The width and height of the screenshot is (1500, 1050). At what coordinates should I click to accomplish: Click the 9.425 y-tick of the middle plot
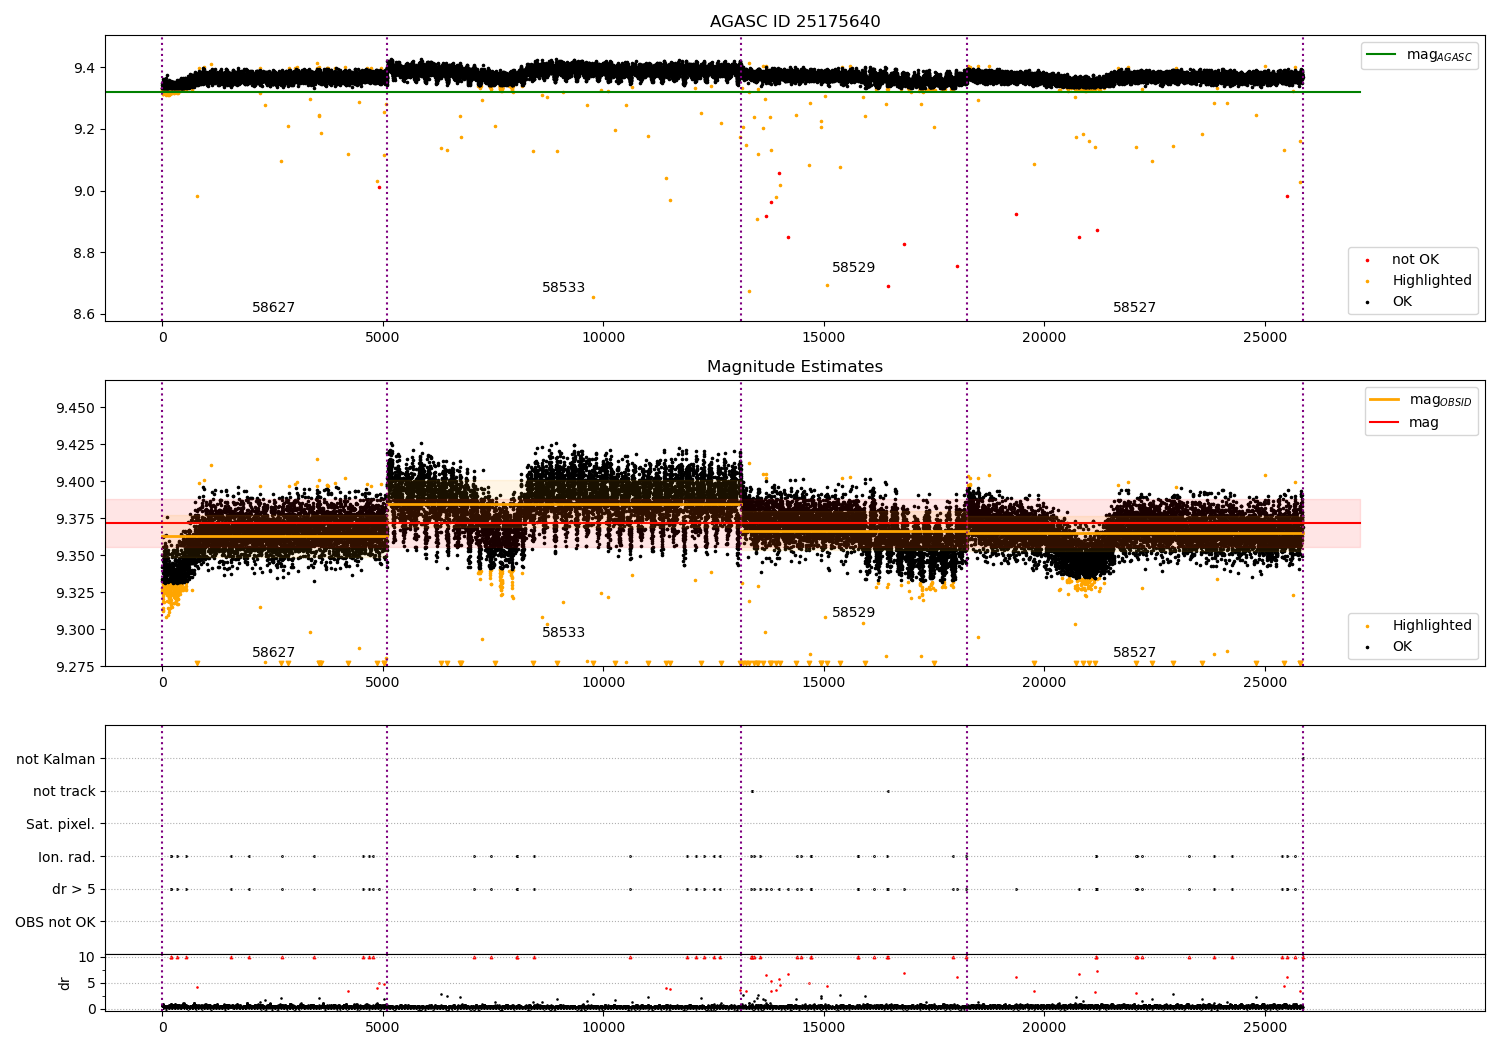click(76, 445)
